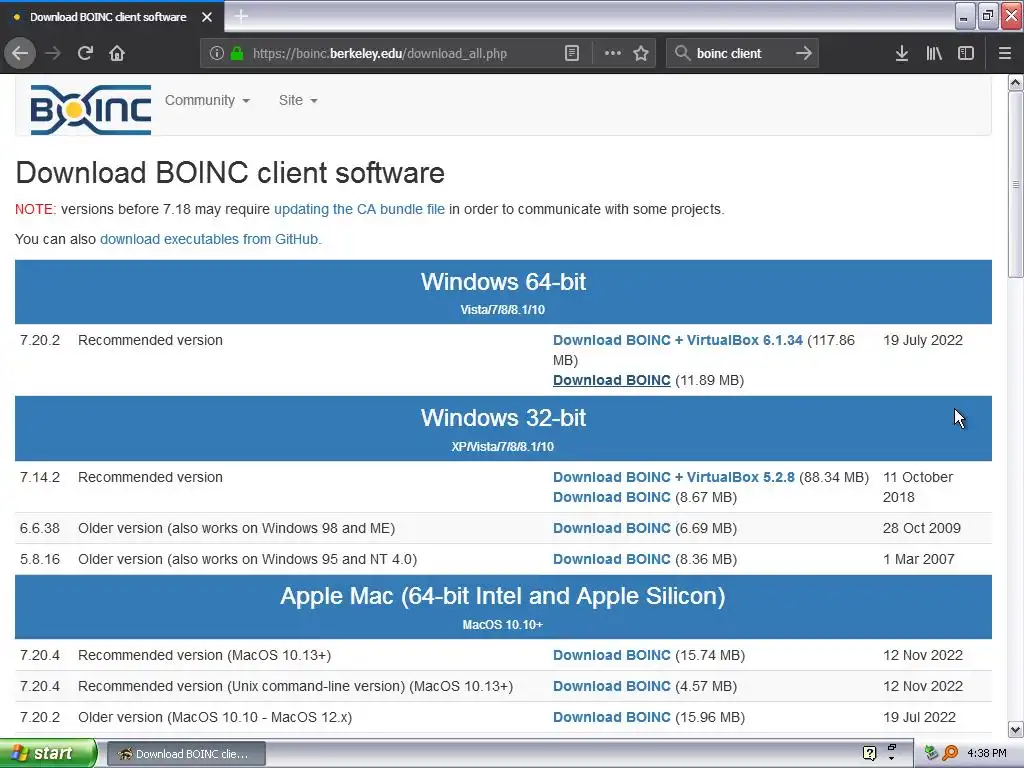Download BOINC 11.89 MB Windows 64-bit
The width and height of the screenshot is (1024, 768).
tap(612, 380)
